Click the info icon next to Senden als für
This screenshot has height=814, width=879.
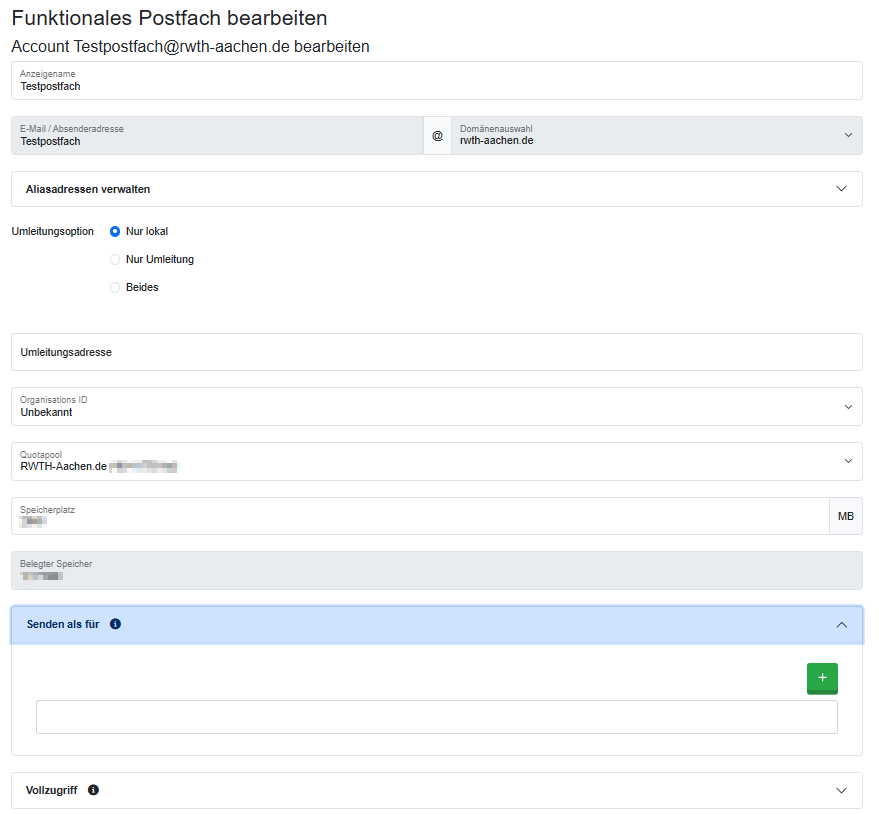click(115, 624)
